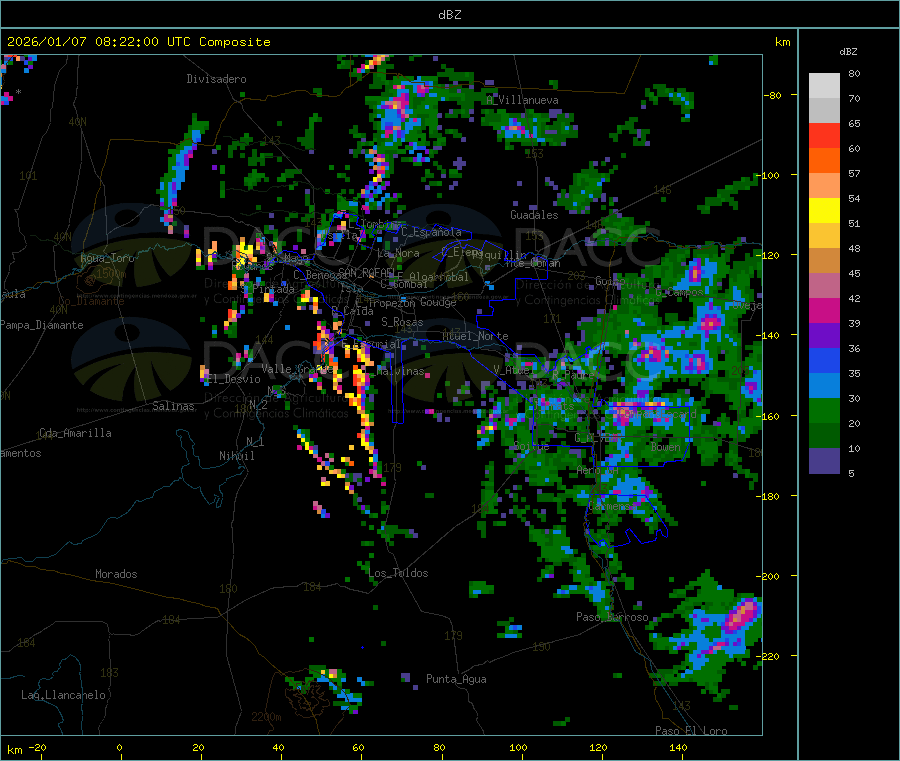Click the 'dBZ' heading above the color legend
The image size is (900, 761).
(x=848, y=52)
